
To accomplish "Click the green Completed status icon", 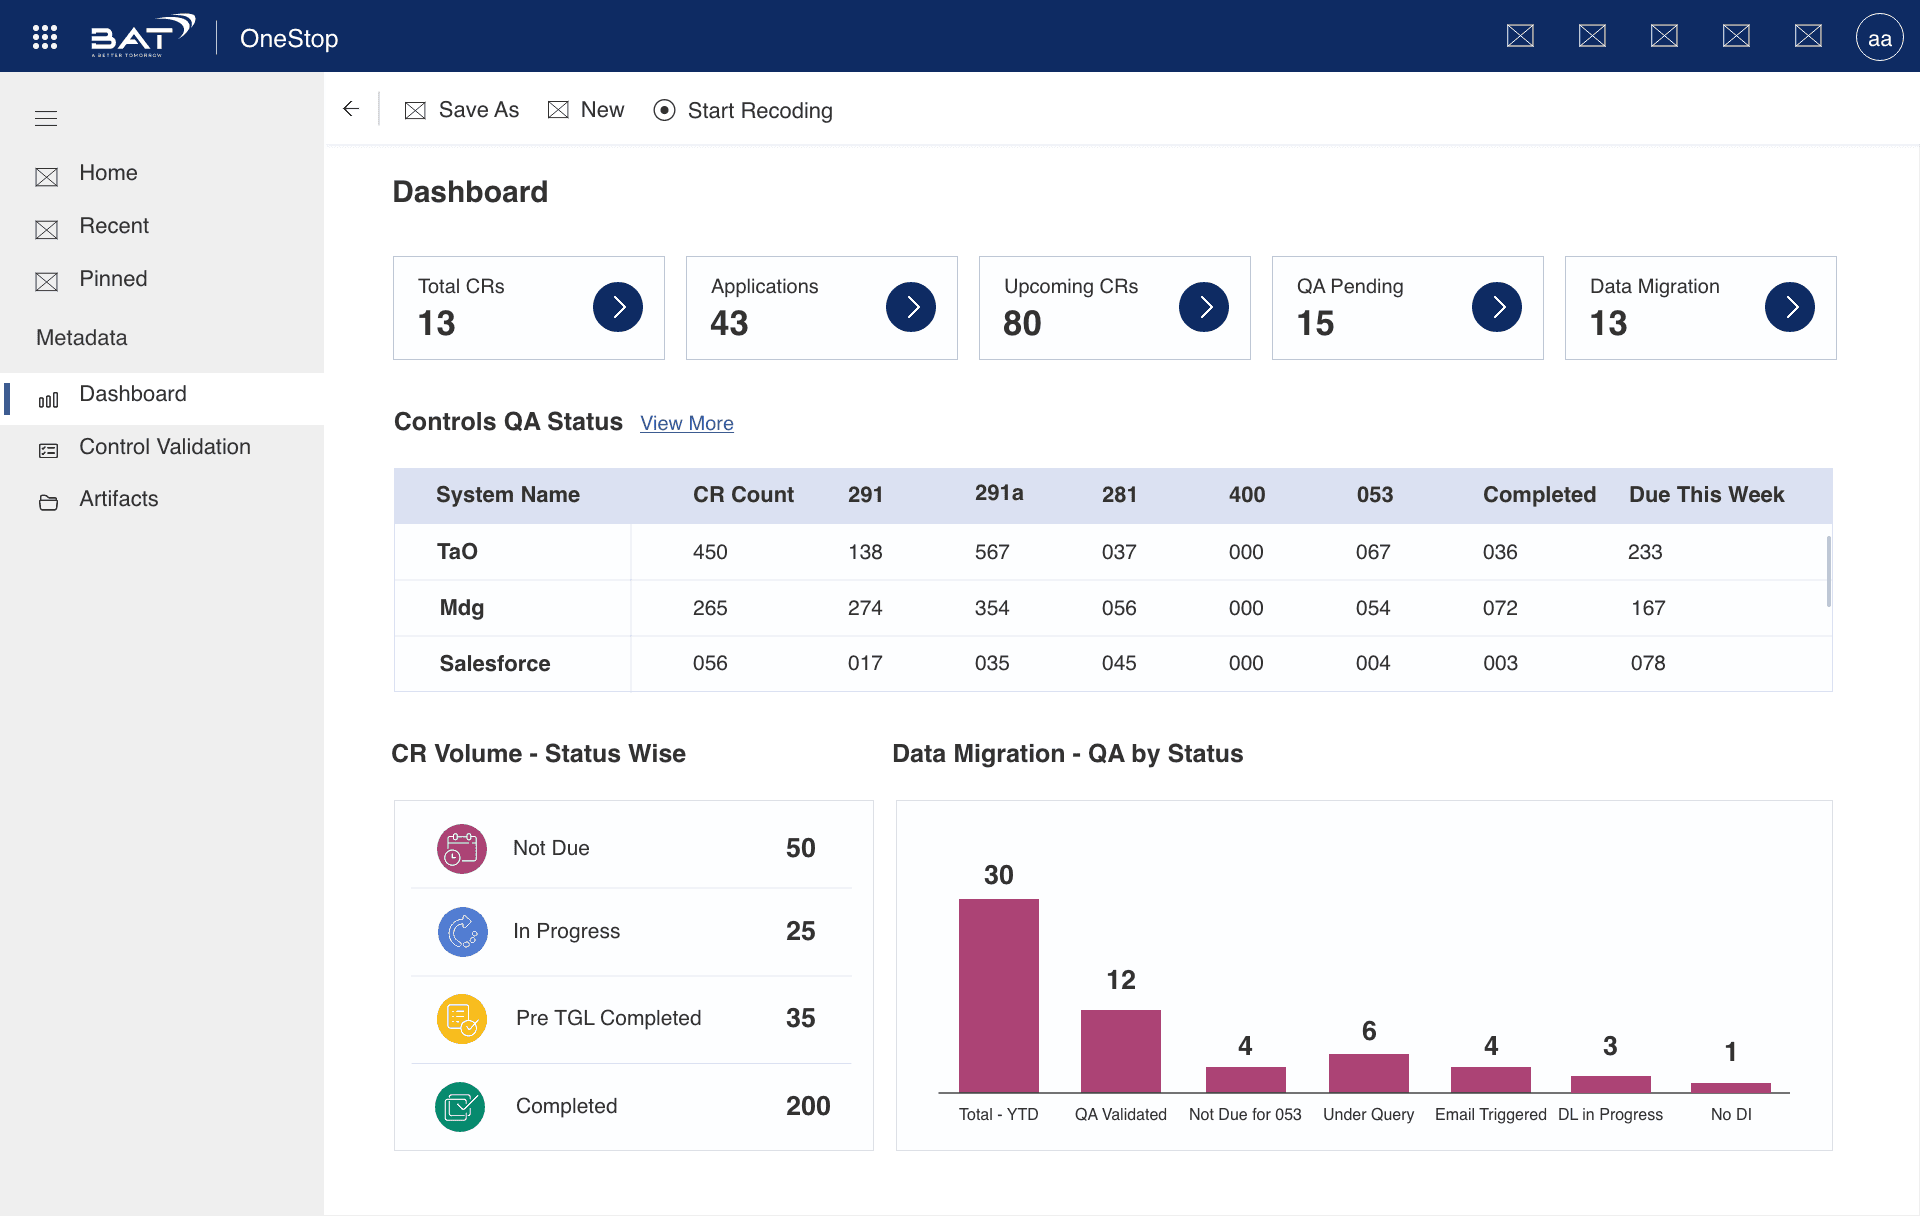I will tap(460, 1107).
